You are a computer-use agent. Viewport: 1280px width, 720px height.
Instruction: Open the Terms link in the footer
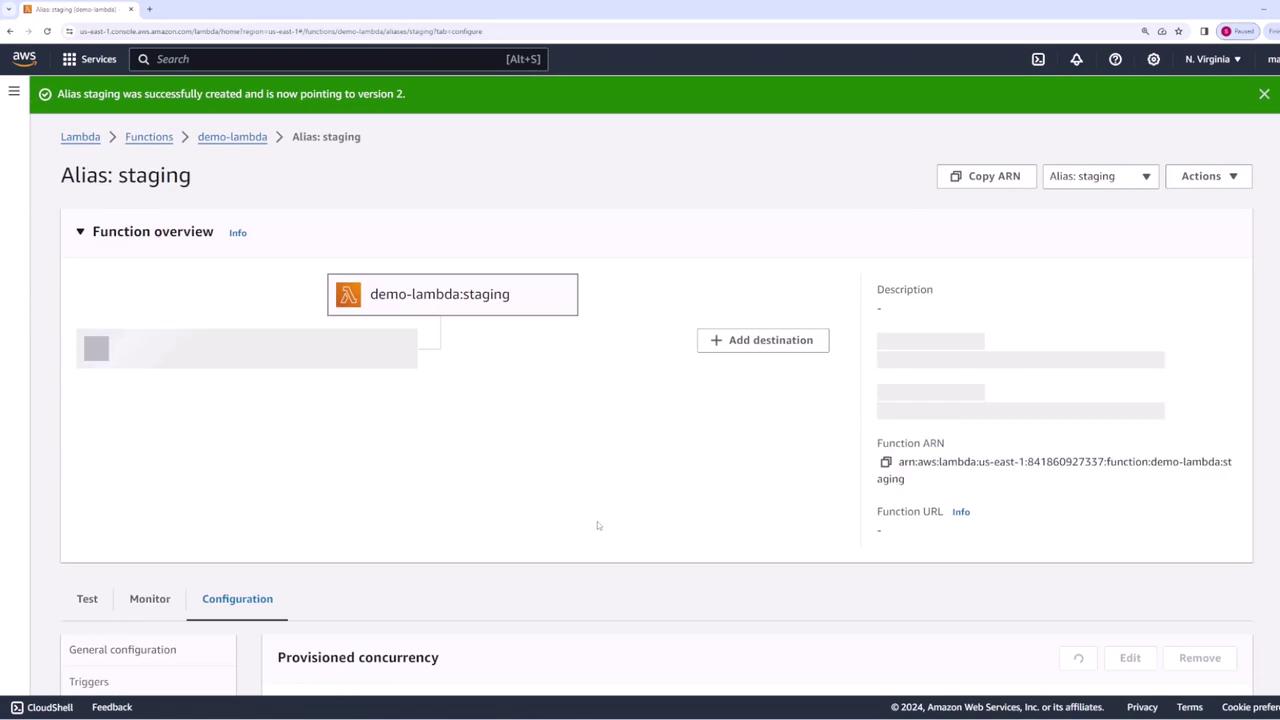point(1189,707)
